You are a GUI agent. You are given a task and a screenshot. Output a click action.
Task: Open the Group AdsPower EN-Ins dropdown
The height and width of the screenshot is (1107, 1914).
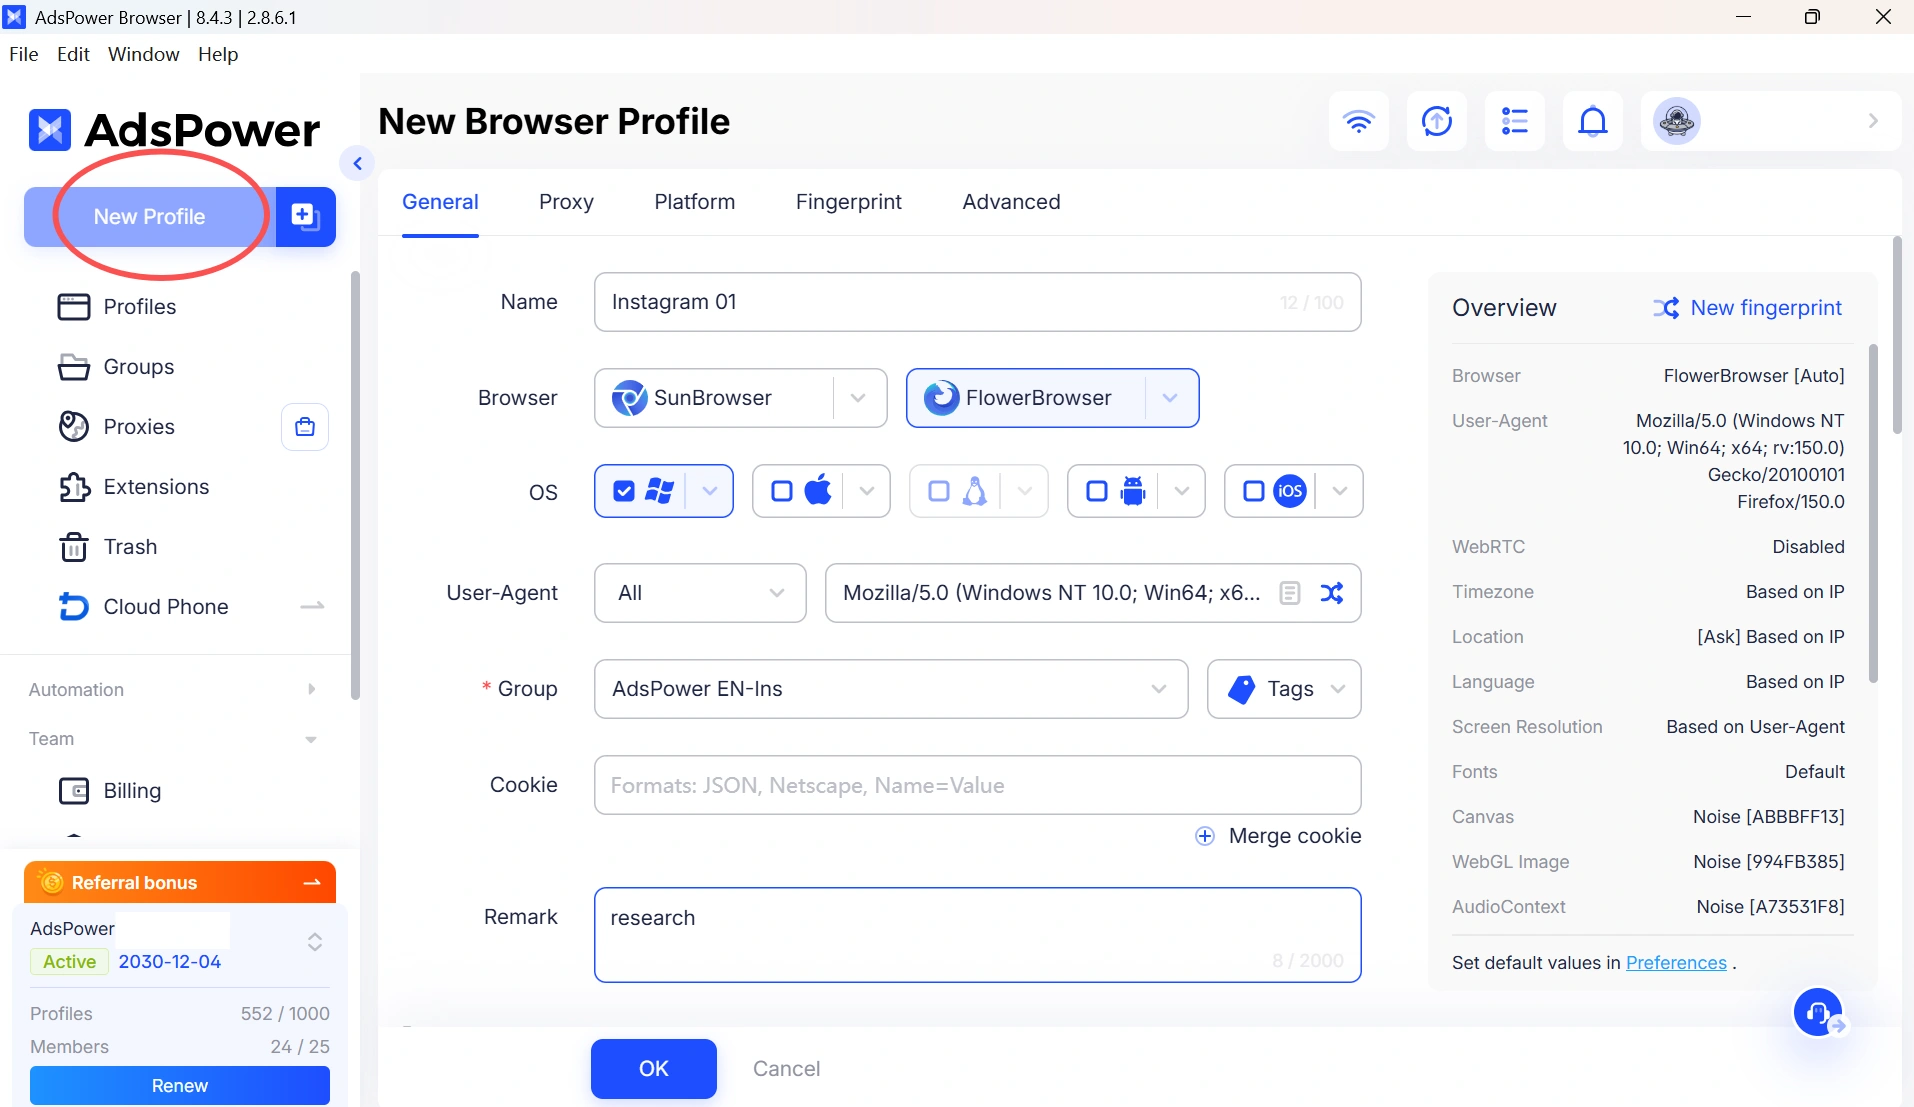pyautogui.click(x=891, y=689)
